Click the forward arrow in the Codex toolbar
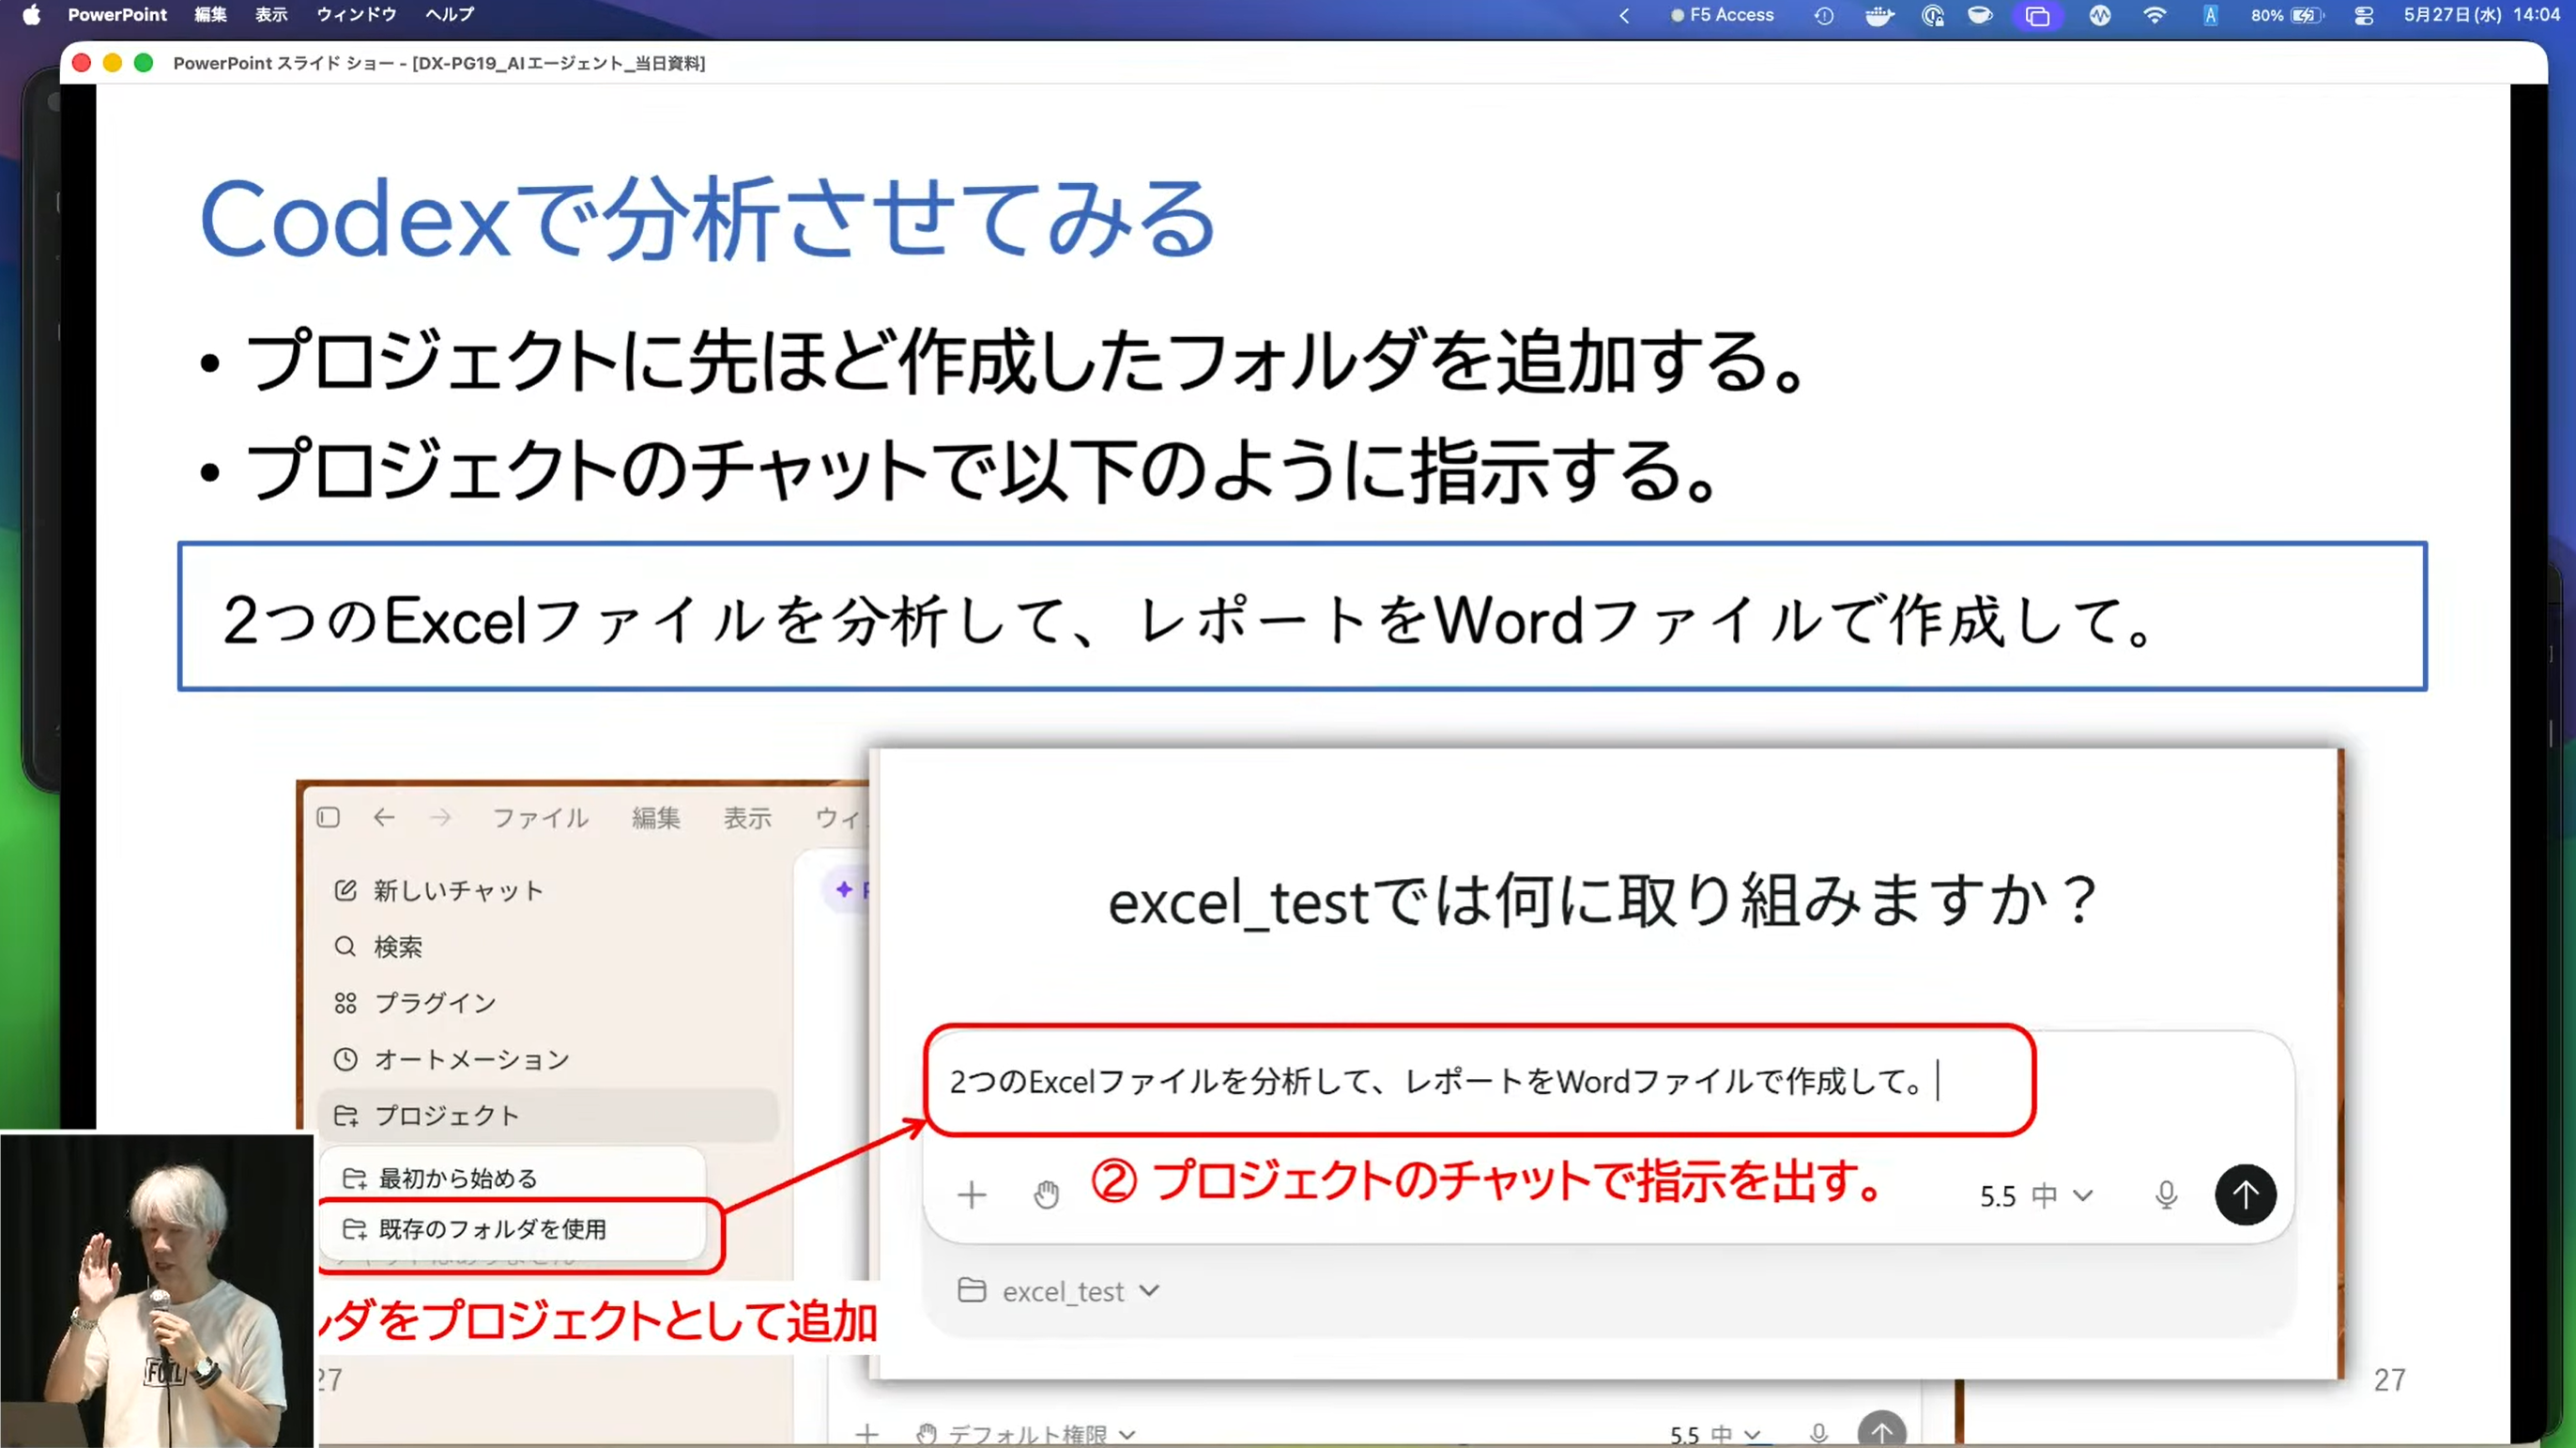The width and height of the screenshot is (2576, 1448). [440, 817]
